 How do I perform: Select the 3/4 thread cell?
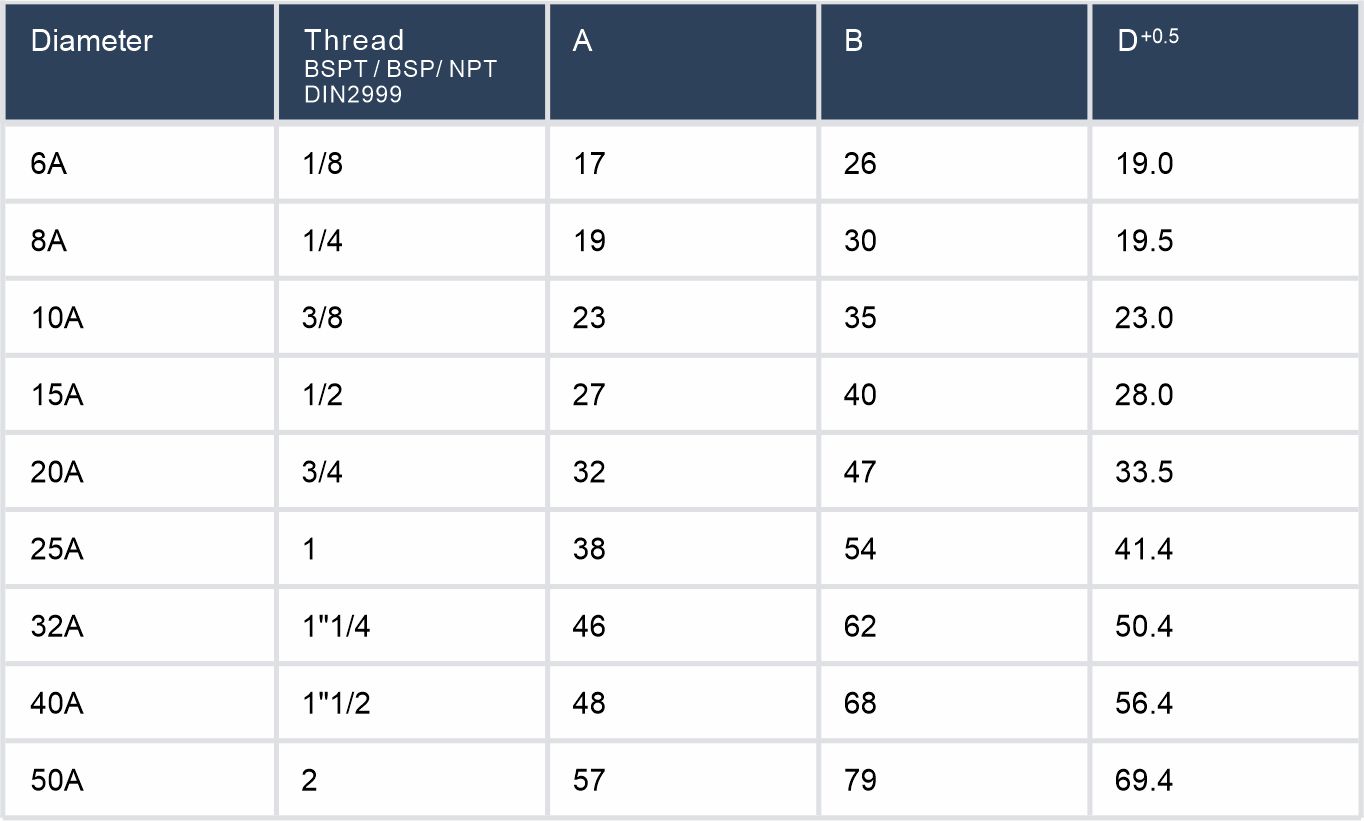click(322, 472)
